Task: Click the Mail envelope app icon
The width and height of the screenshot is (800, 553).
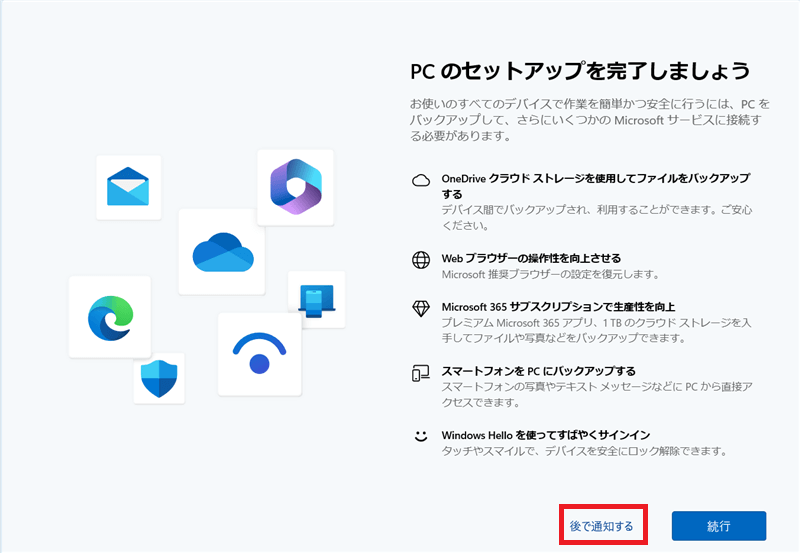Action: click(128, 187)
